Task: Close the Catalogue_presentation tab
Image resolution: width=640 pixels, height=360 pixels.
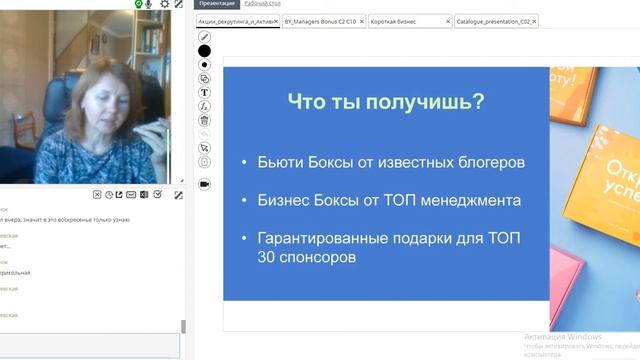Action: [534, 22]
